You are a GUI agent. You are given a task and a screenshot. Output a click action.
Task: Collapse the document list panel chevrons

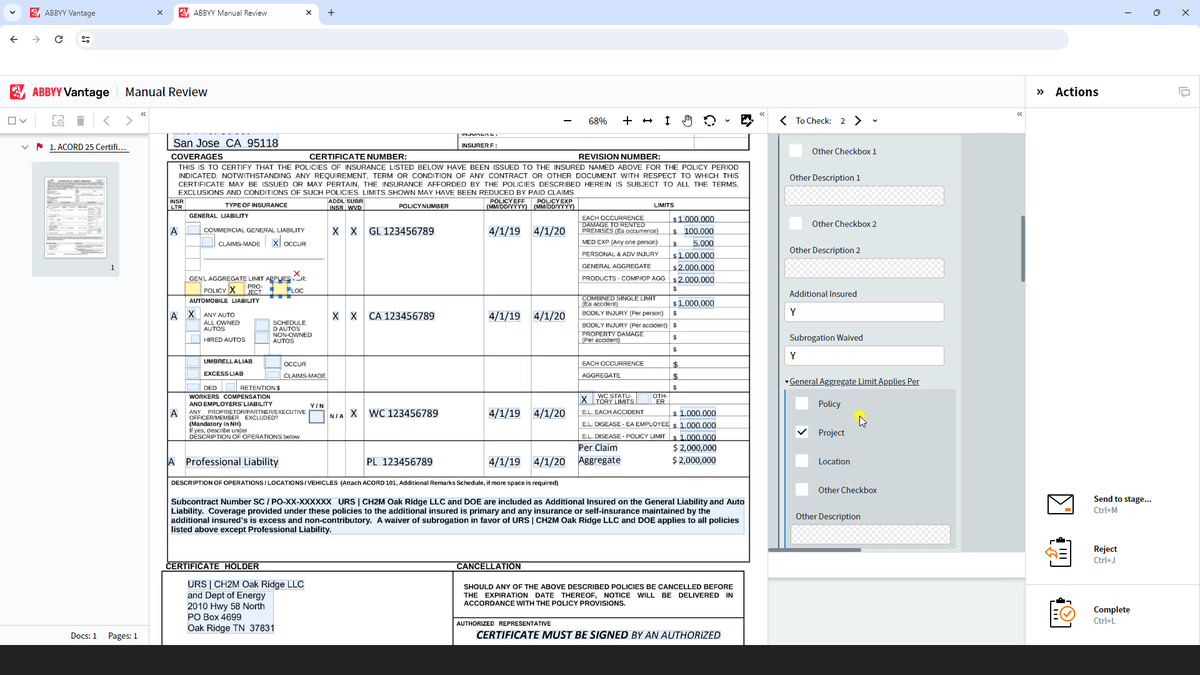click(143, 114)
